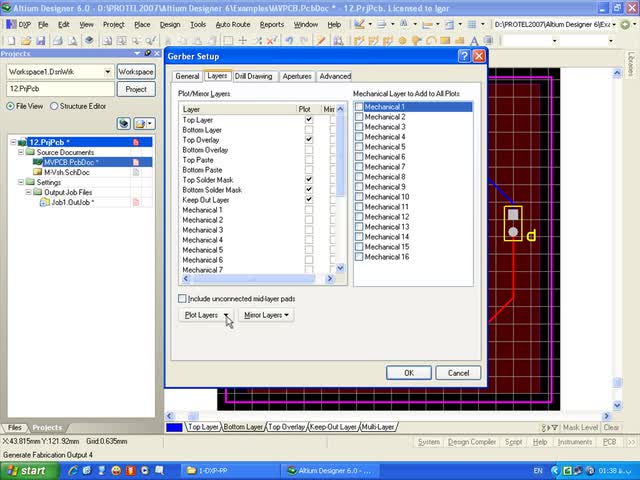Enable plot checkbox for Bottom Layer
Screen dimensions: 640x480
pyautogui.click(x=309, y=131)
